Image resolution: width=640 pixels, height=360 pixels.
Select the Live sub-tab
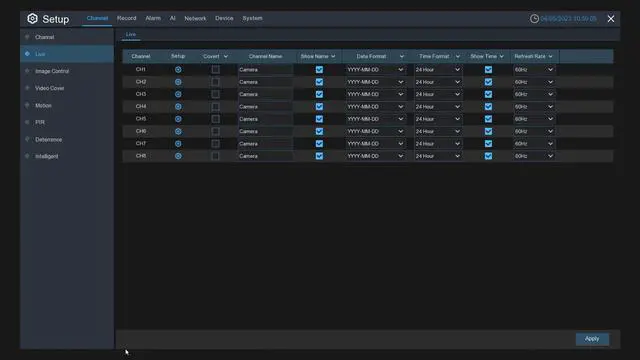click(131, 34)
